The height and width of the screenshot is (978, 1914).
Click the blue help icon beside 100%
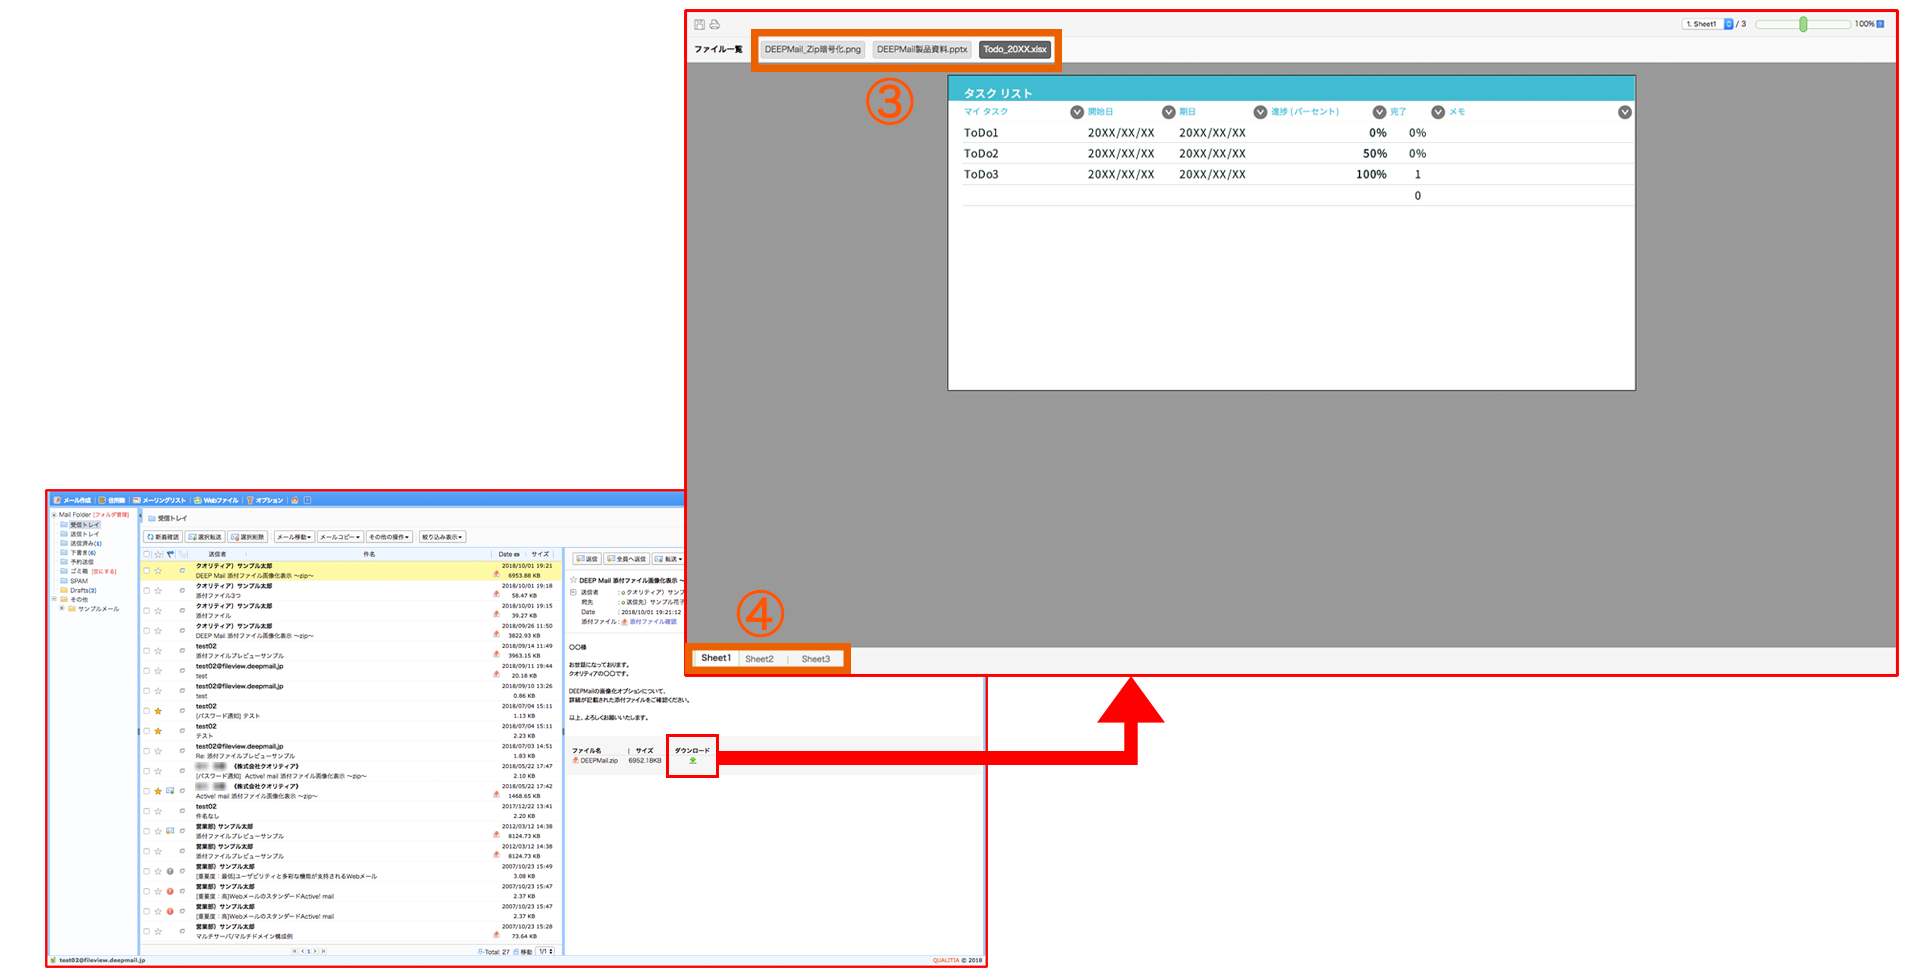click(x=1880, y=24)
